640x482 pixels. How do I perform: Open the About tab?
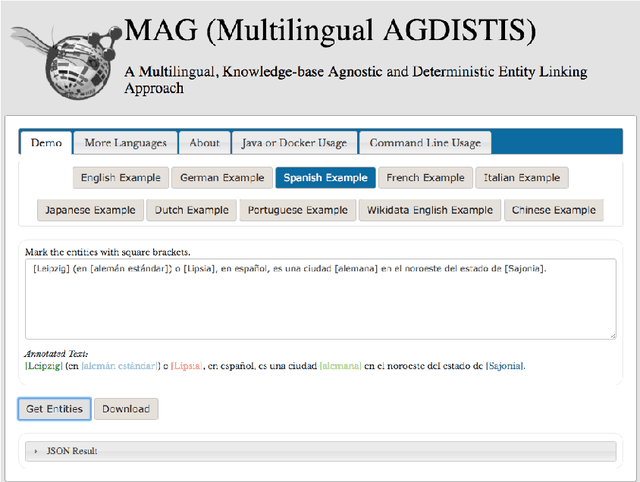(x=204, y=143)
